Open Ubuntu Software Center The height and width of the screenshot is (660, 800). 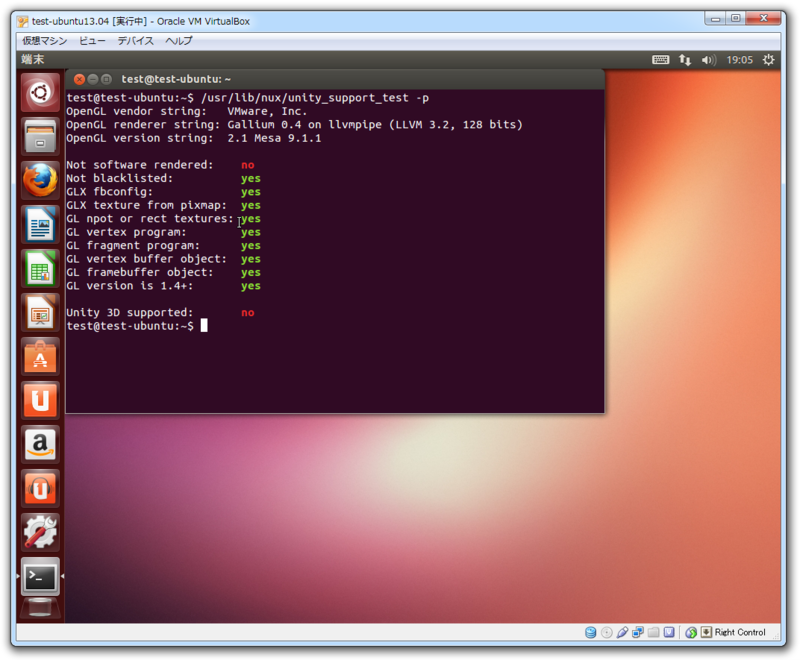pyautogui.click(x=40, y=356)
